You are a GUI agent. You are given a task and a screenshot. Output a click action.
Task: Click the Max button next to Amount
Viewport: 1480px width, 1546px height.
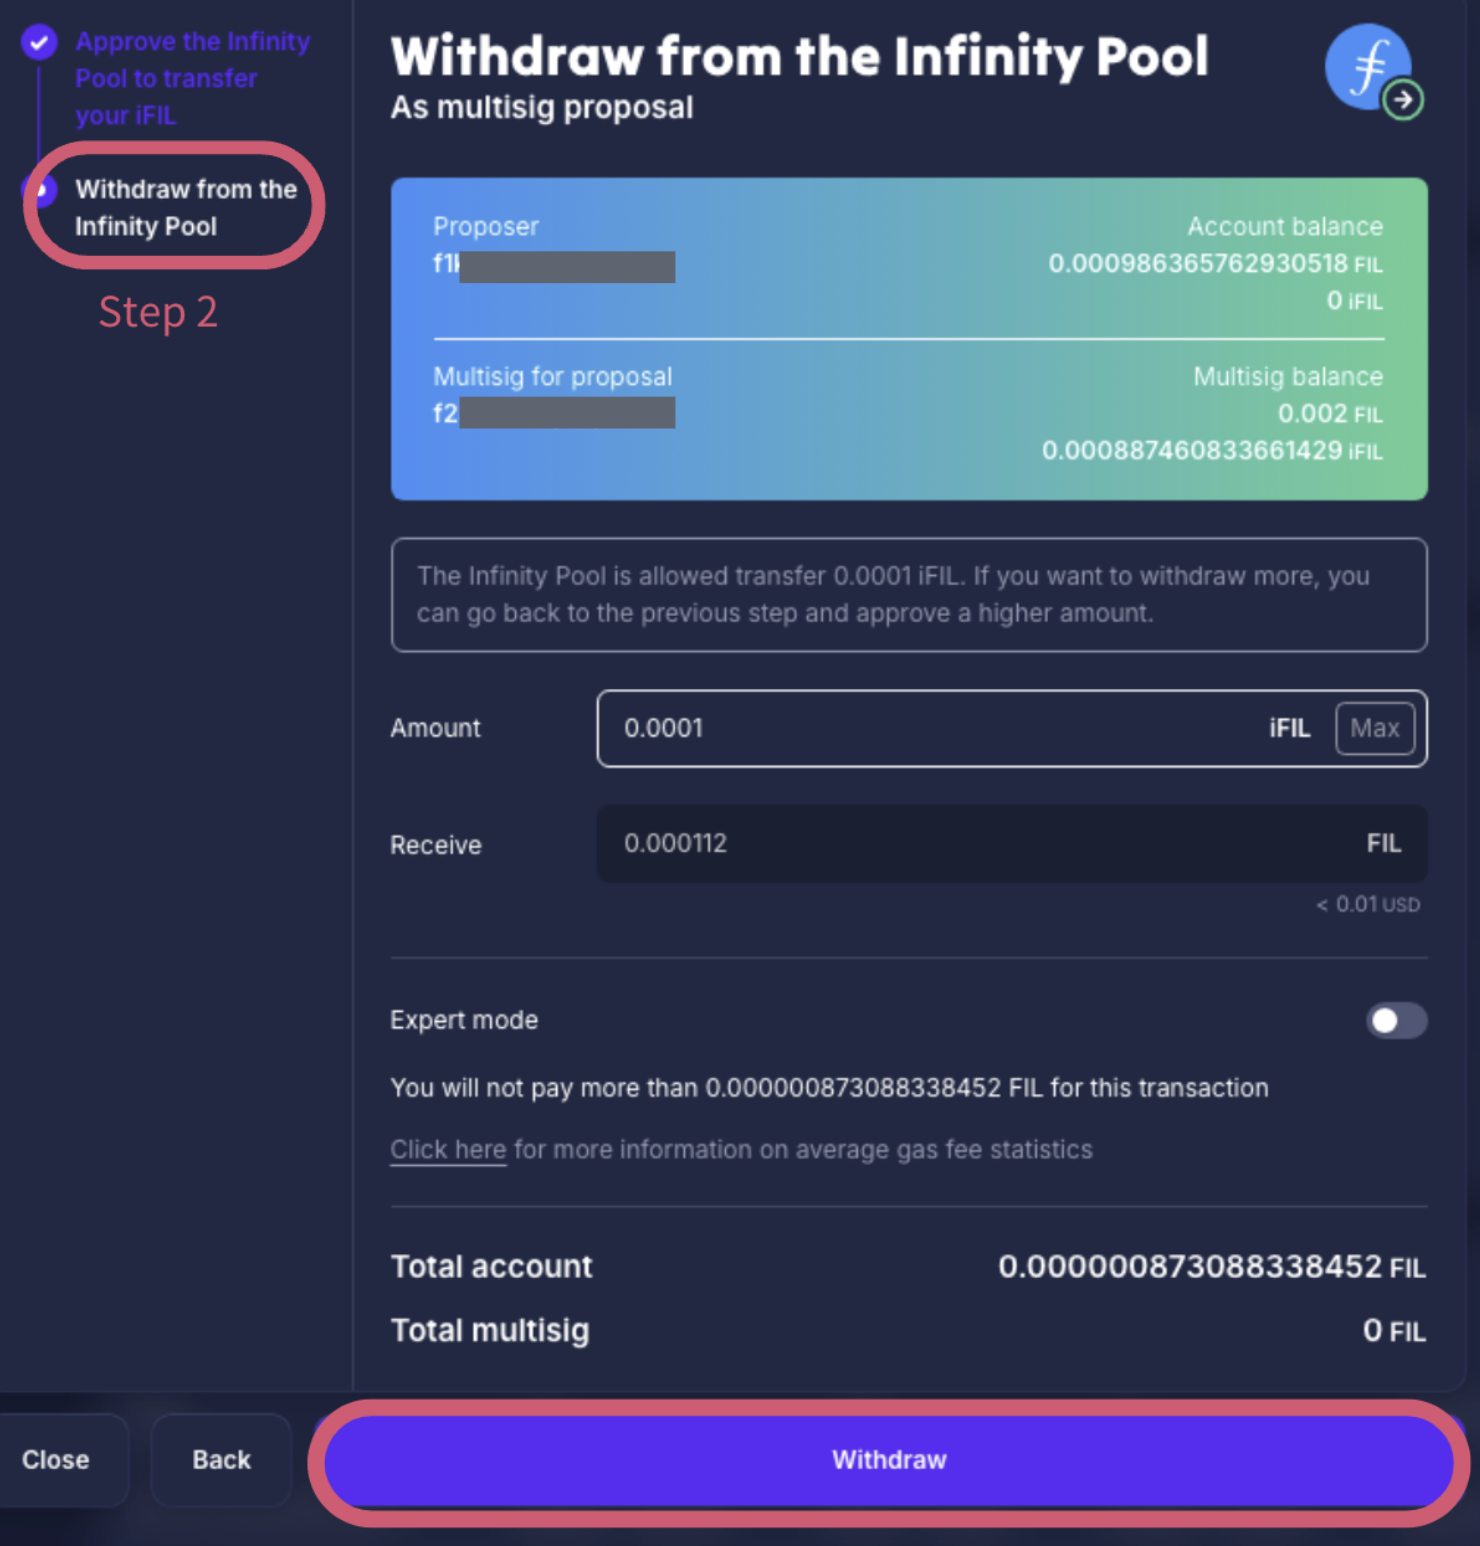[x=1374, y=728]
